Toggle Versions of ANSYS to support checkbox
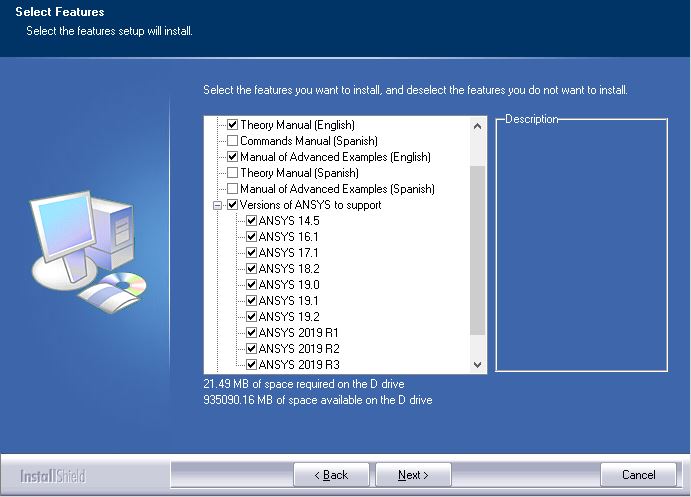This screenshot has width=691, height=497. pyautogui.click(x=233, y=205)
